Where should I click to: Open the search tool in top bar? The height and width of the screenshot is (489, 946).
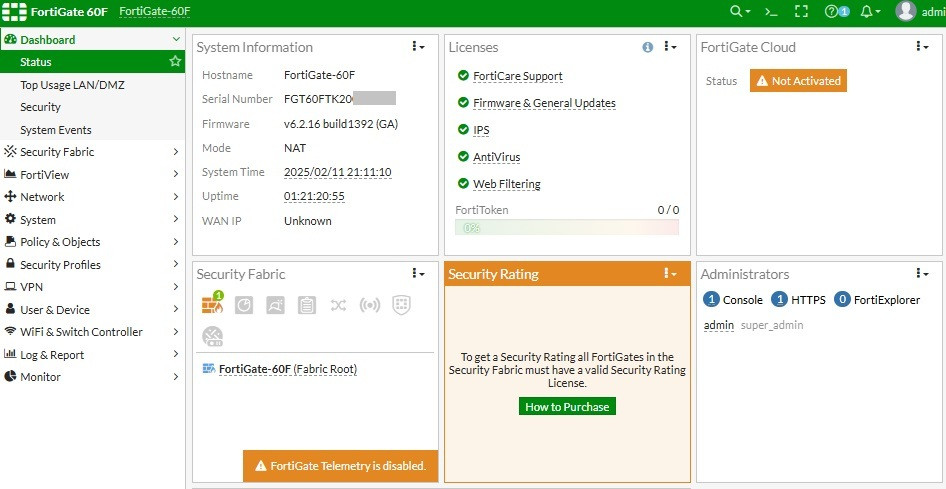(x=740, y=11)
